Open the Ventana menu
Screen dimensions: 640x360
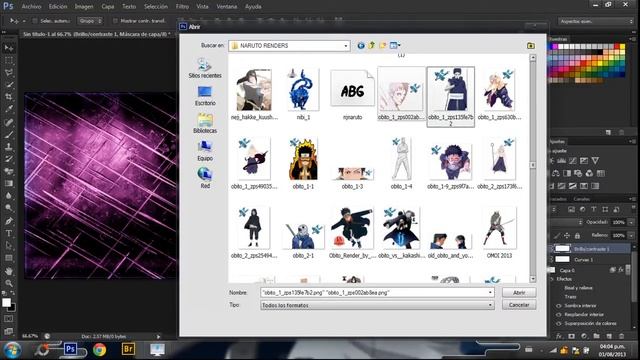pos(227,7)
